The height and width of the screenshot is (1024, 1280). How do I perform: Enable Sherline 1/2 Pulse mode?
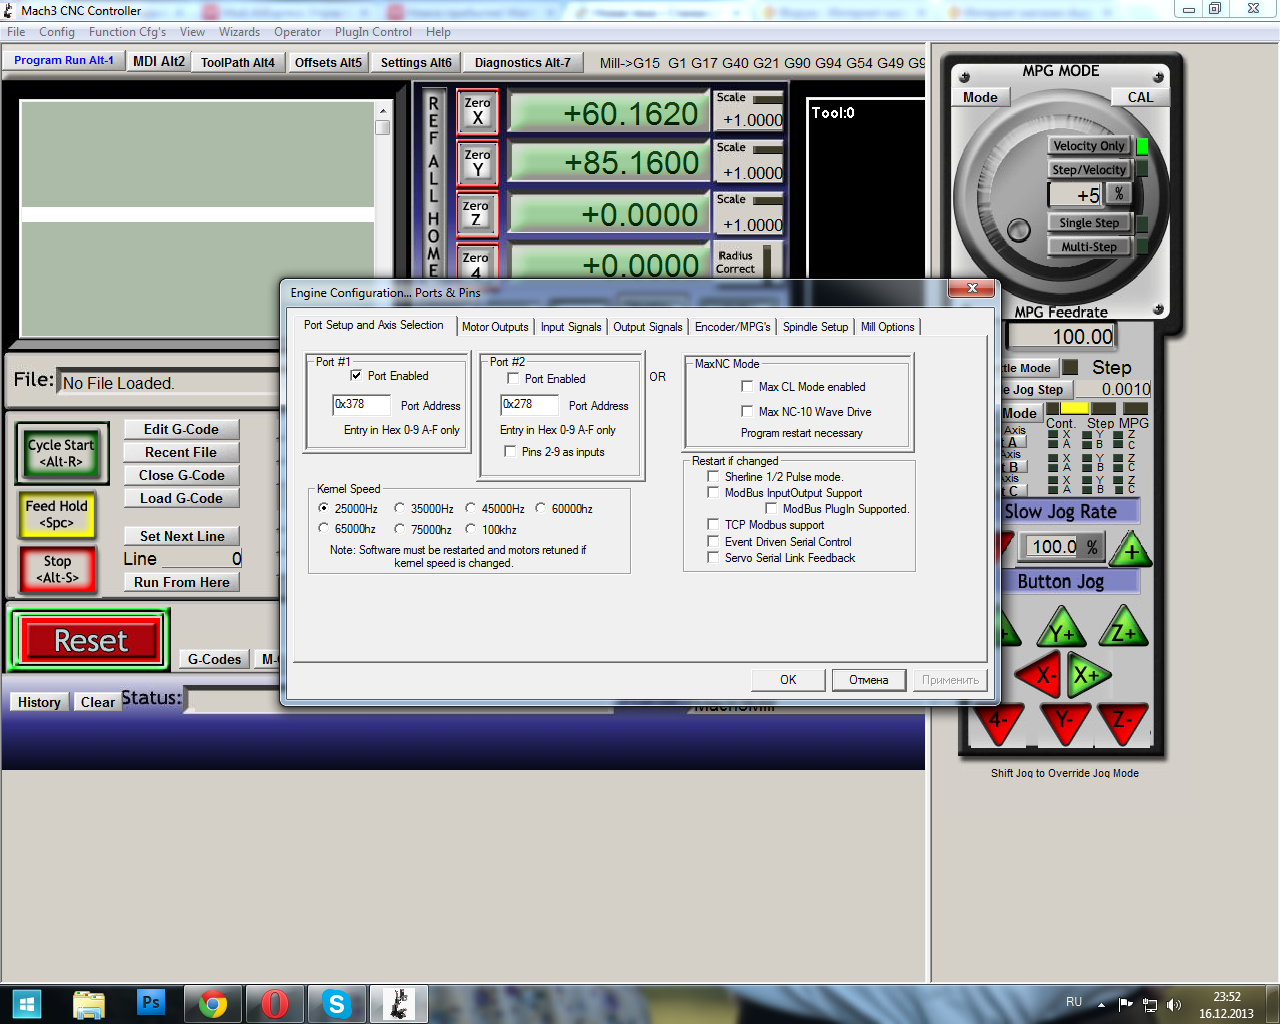(713, 477)
